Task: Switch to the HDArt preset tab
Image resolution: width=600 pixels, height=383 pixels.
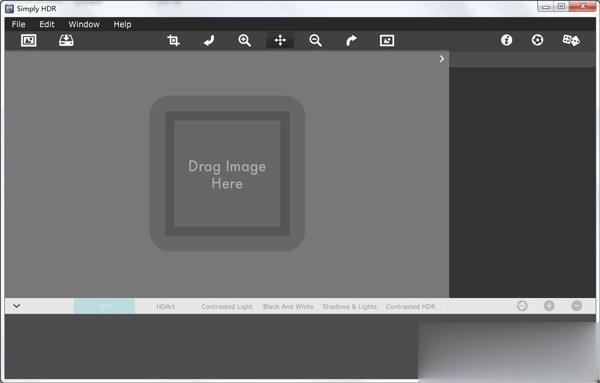Action: pyautogui.click(x=165, y=306)
